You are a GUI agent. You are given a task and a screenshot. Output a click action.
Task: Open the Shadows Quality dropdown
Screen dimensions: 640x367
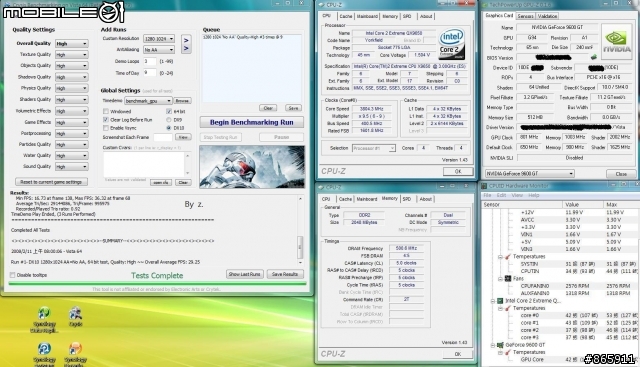[71, 77]
